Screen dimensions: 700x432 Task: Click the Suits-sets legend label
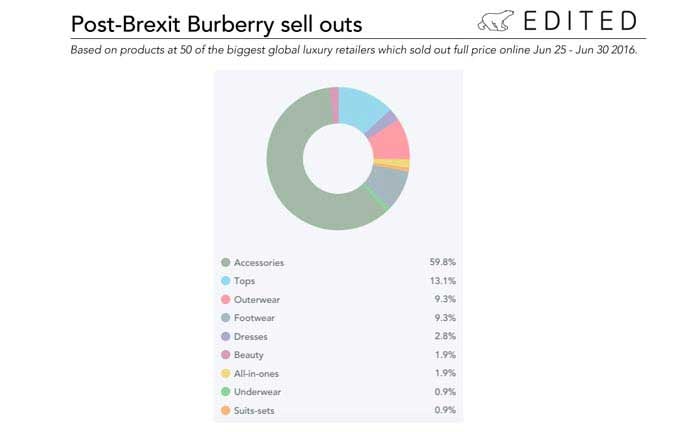(255, 410)
